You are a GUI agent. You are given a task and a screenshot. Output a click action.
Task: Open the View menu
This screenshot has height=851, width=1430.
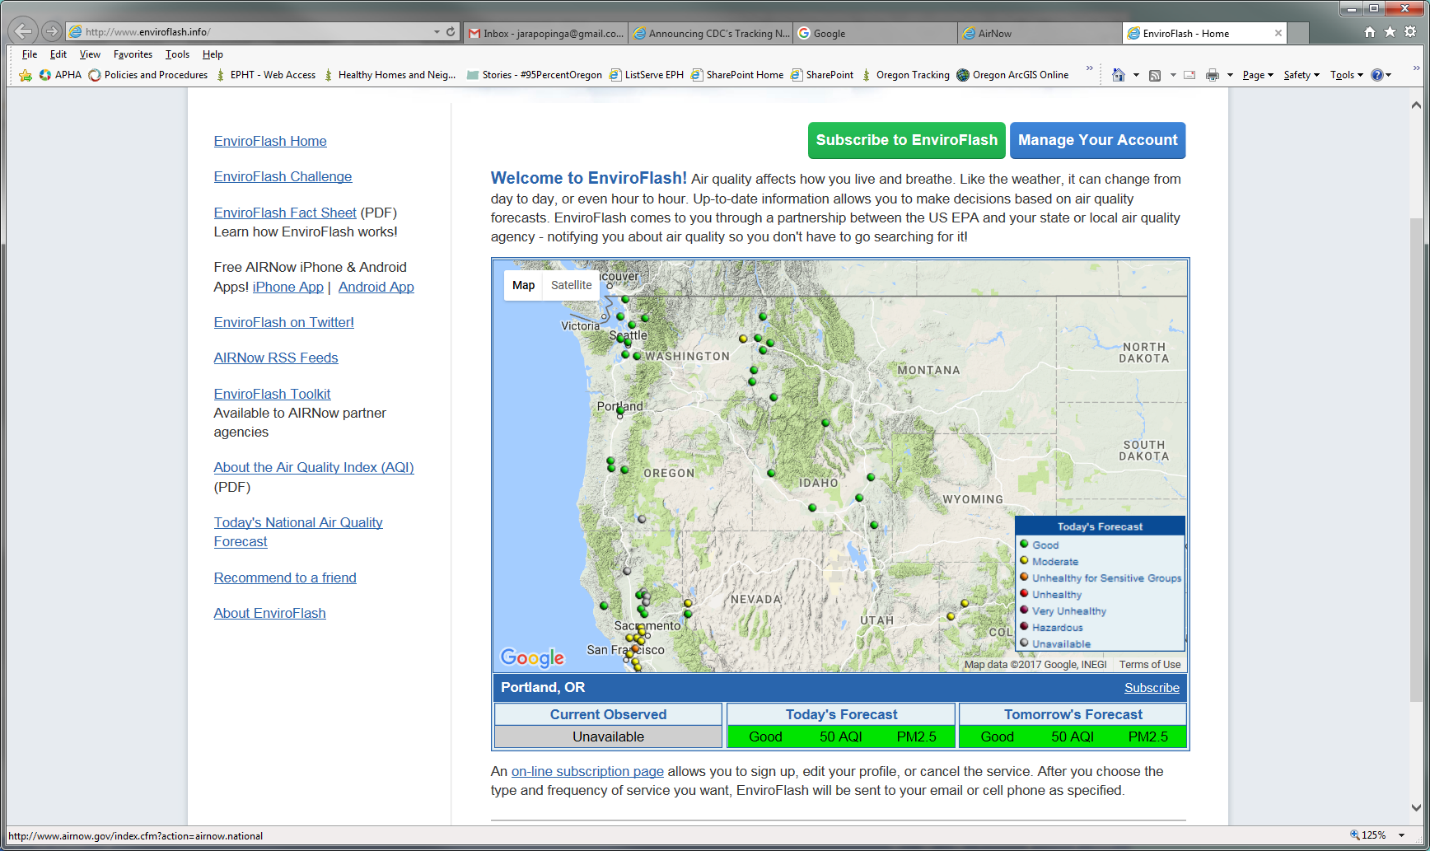[90, 54]
